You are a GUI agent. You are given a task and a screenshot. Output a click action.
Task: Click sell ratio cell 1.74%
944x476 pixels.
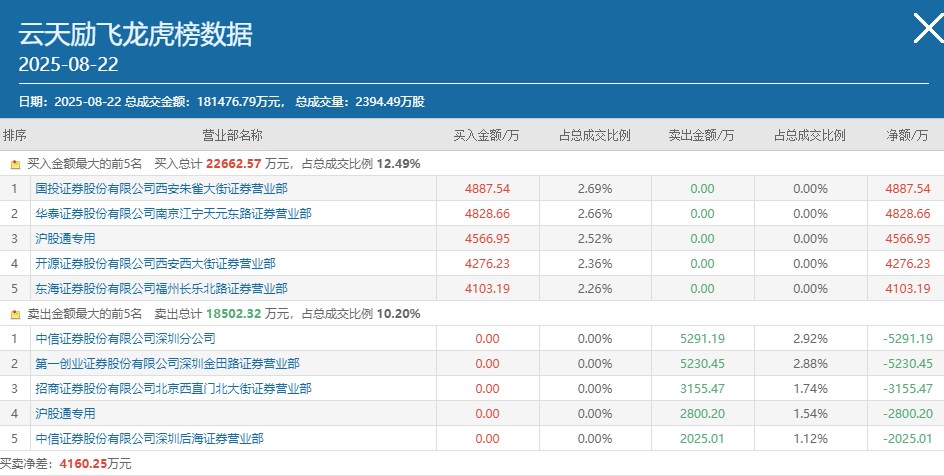pos(810,389)
